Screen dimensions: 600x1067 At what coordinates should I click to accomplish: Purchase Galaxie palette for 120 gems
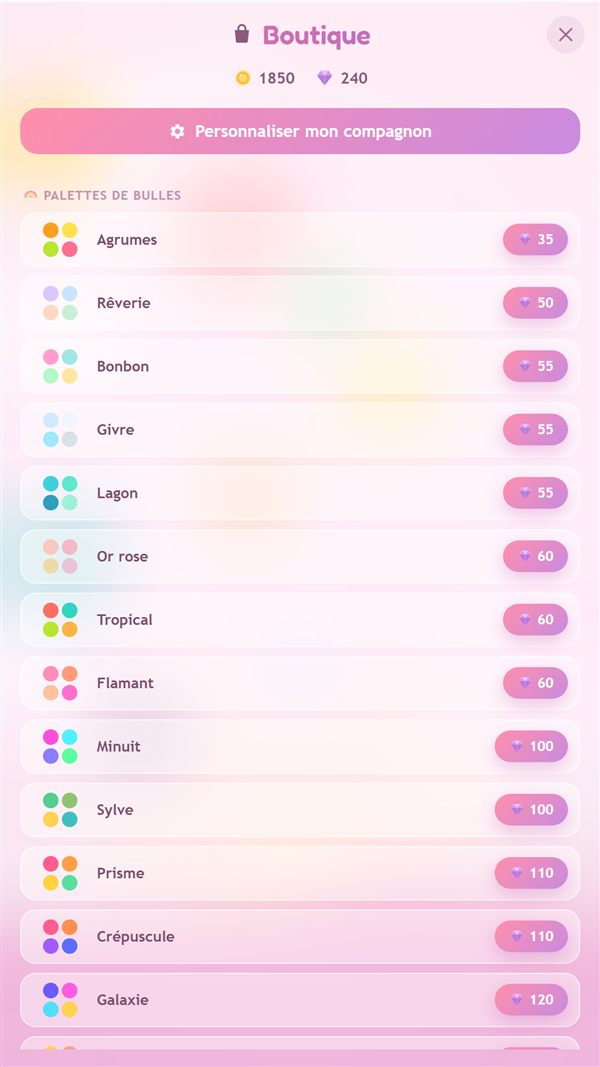pyautogui.click(x=531, y=1000)
